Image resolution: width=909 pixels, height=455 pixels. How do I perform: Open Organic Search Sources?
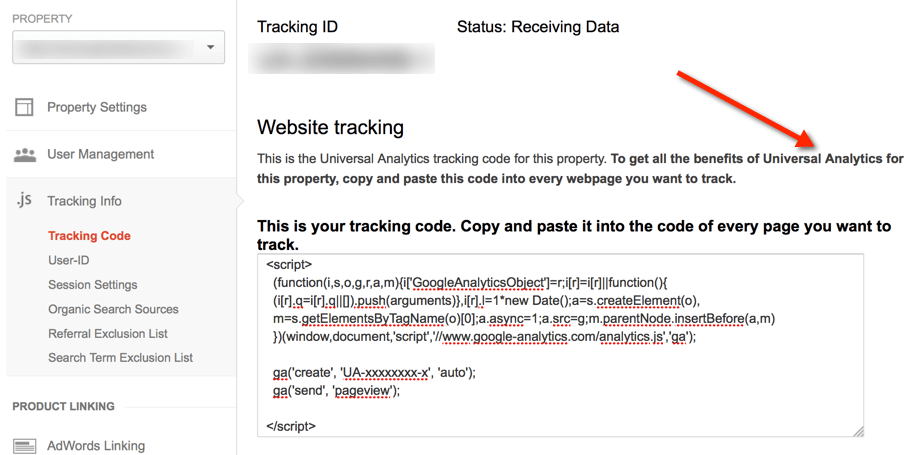[113, 309]
